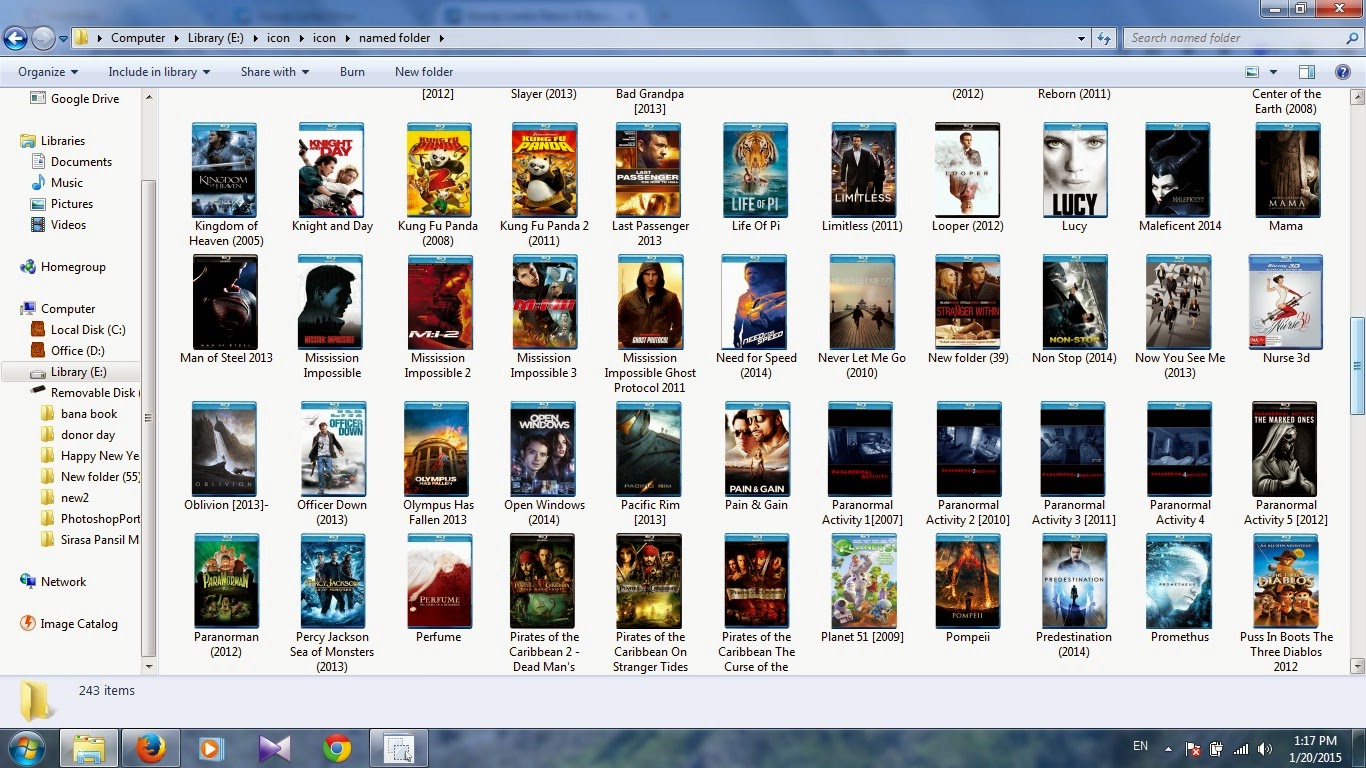Toggle the preview pane button

(x=1307, y=72)
